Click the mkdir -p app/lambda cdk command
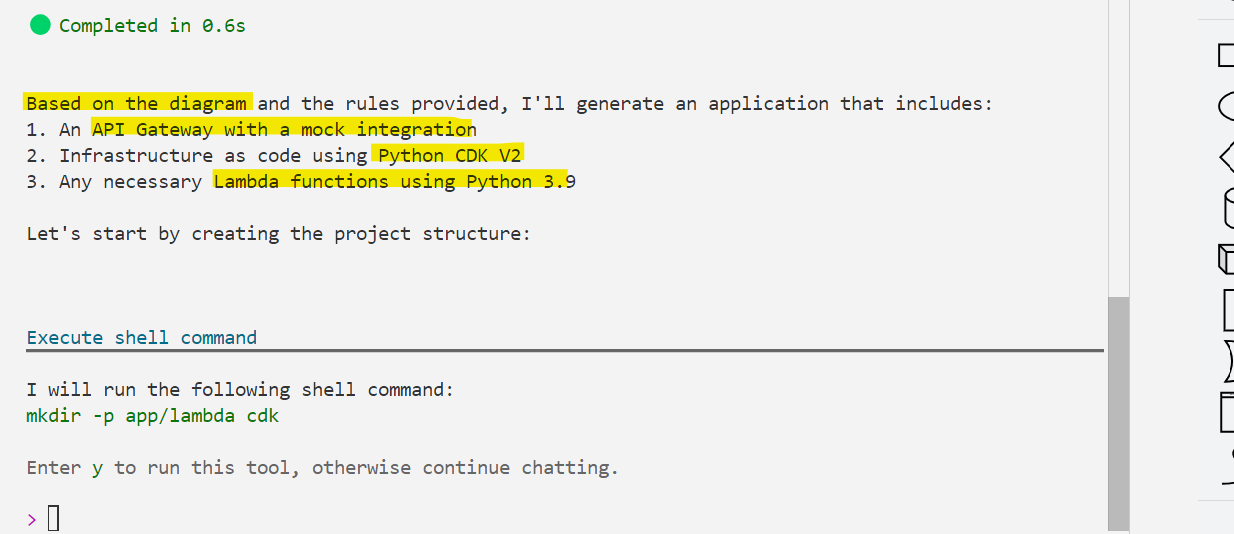Screen dimensions: 1234x534 click(x=152, y=415)
